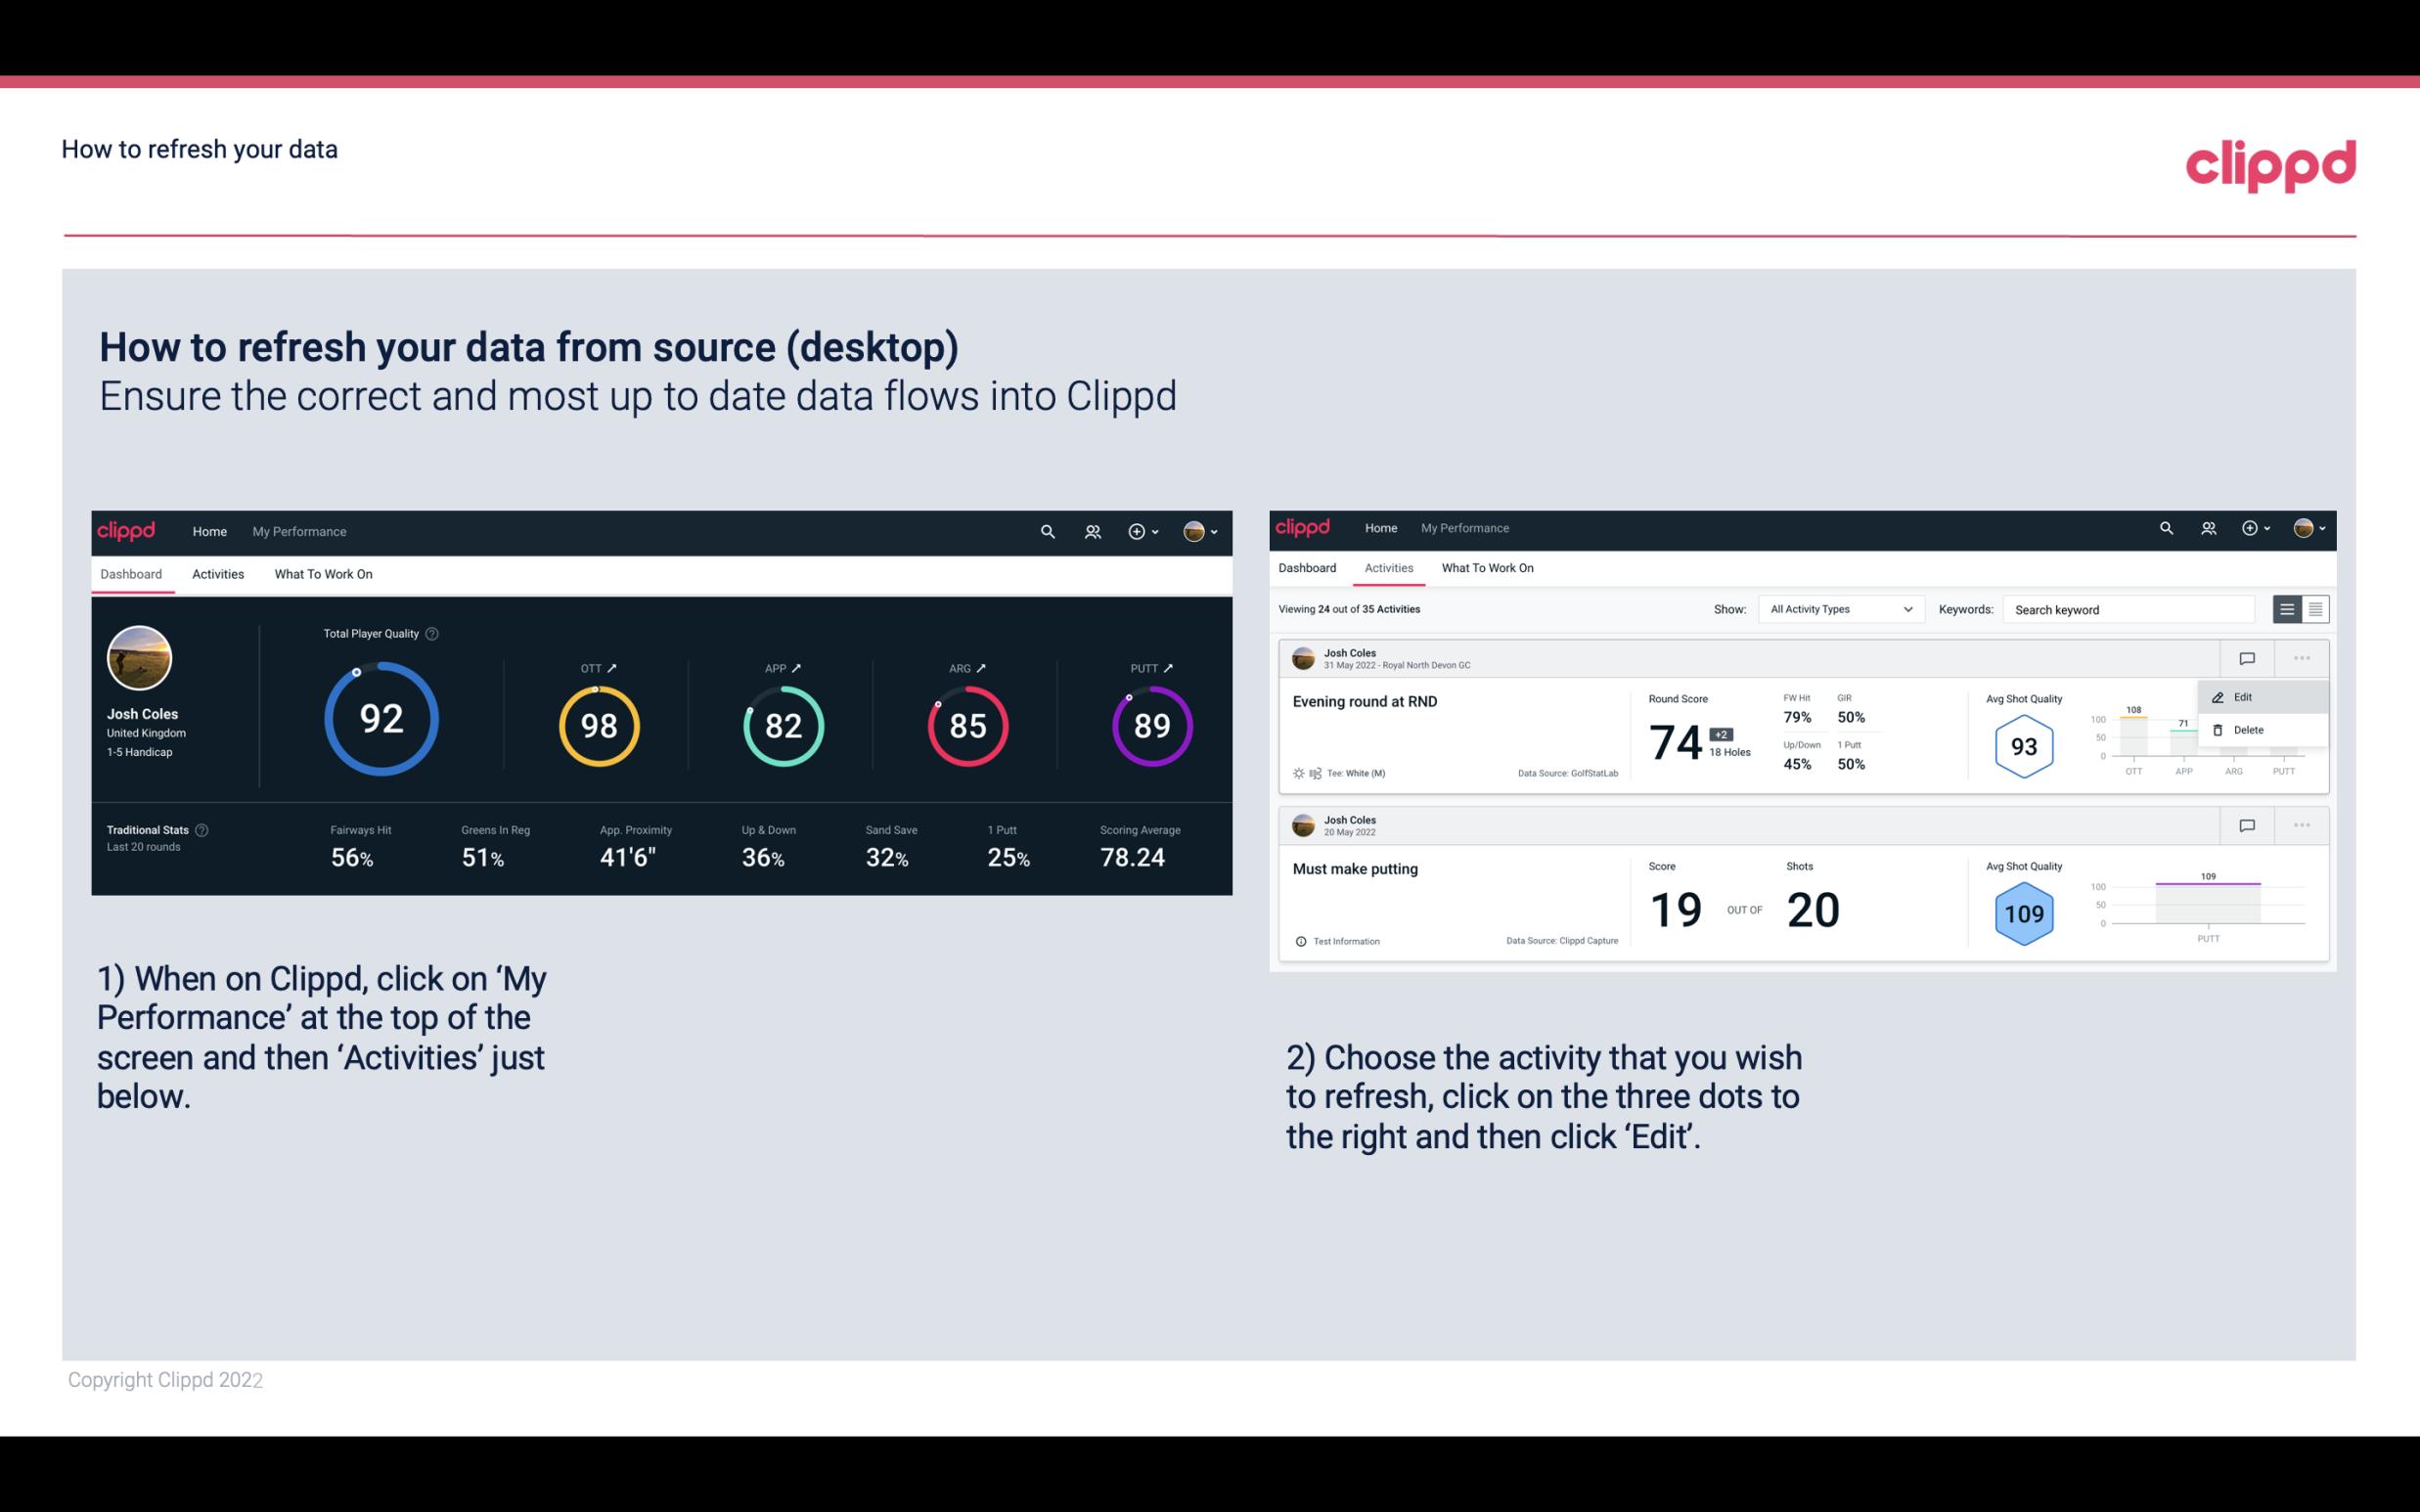Click the search icon in navigation bar
Viewport: 2420px width, 1512px height.
pos(1046,531)
